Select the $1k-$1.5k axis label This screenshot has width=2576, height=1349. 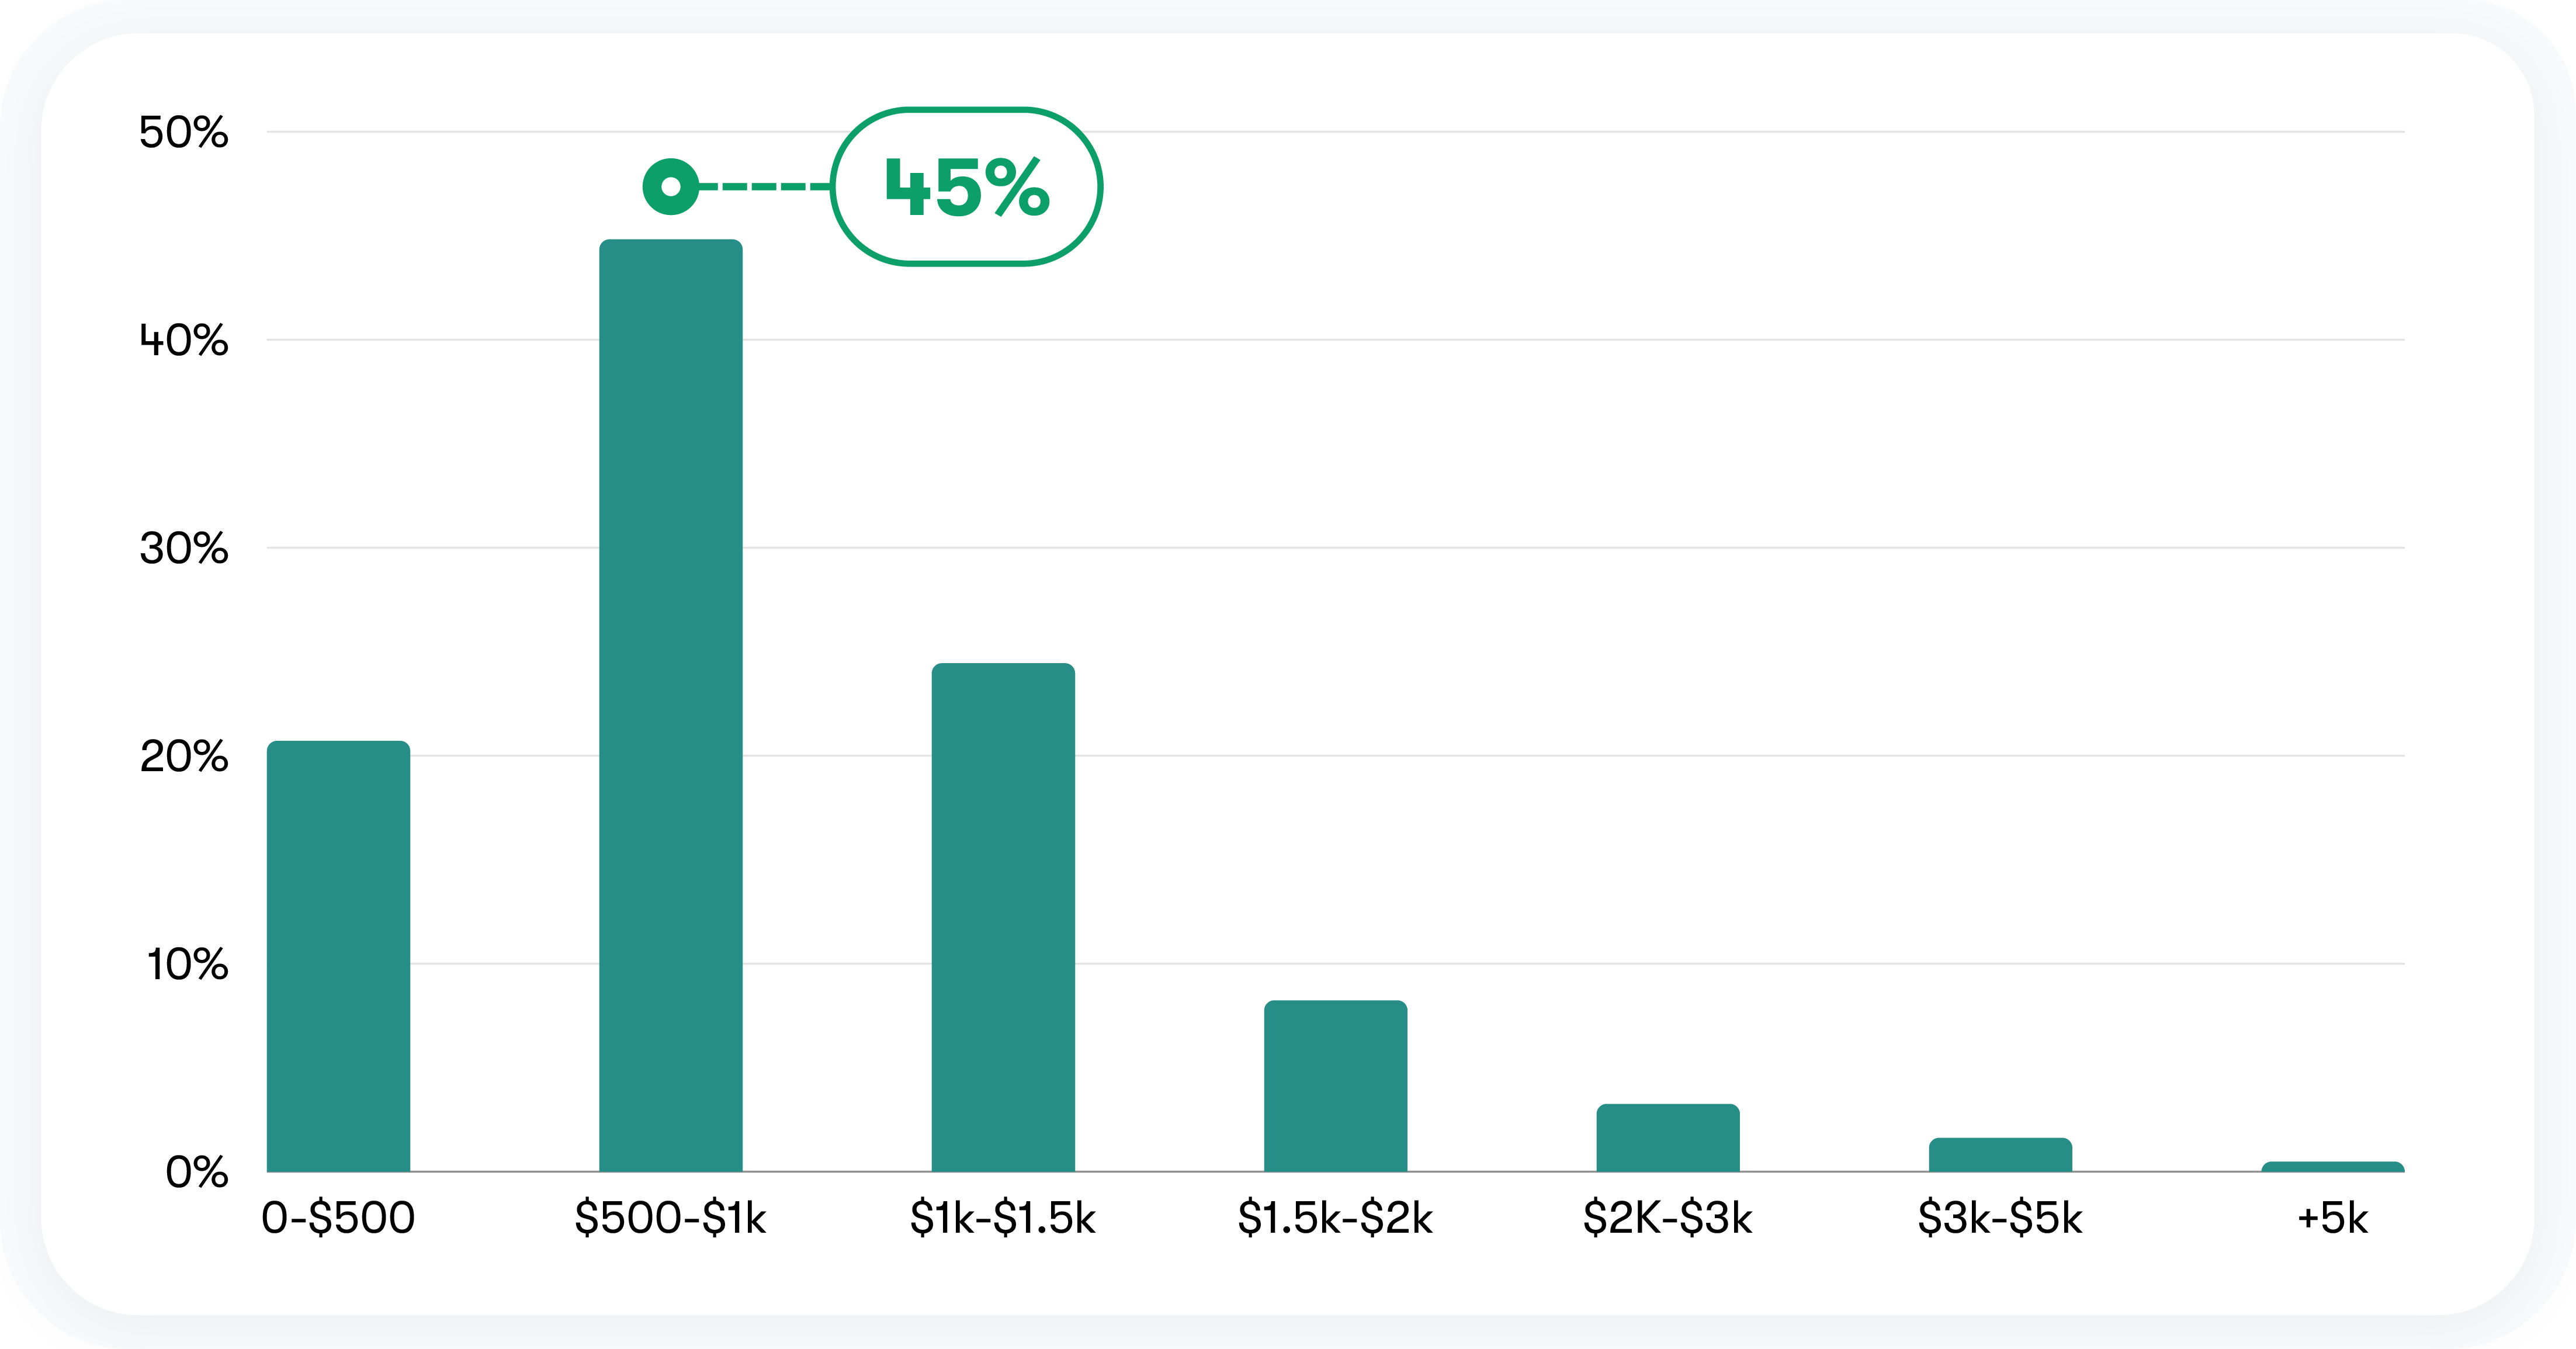[1003, 1218]
